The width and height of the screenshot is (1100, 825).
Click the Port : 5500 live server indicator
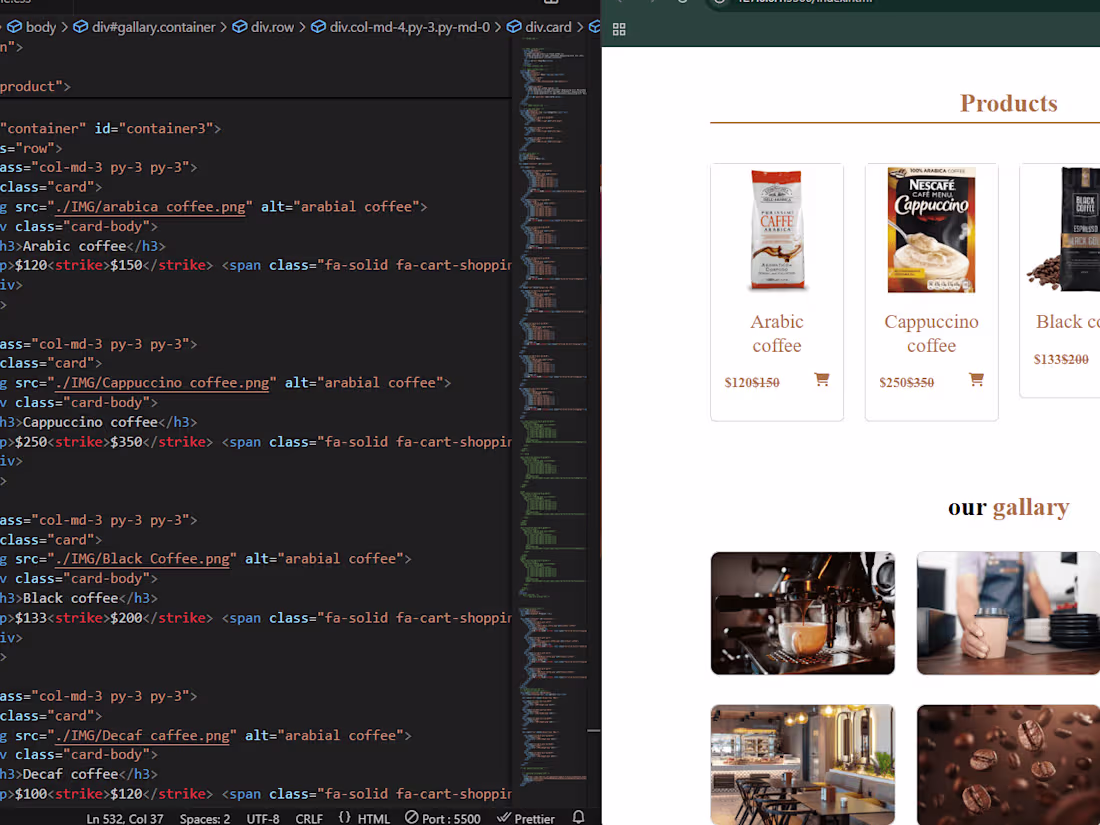pos(443,818)
